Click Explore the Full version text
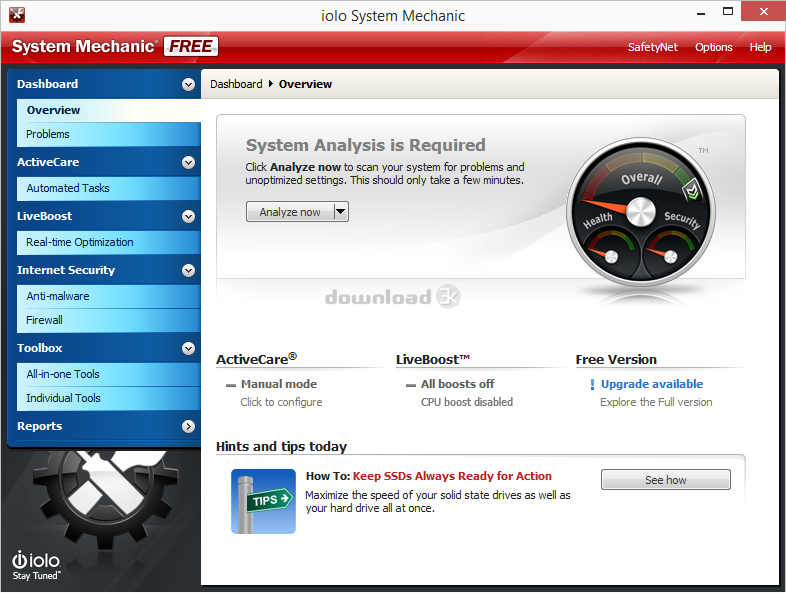Image resolution: width=786 pixels, height=593 pixels. (x=656, y=402)
